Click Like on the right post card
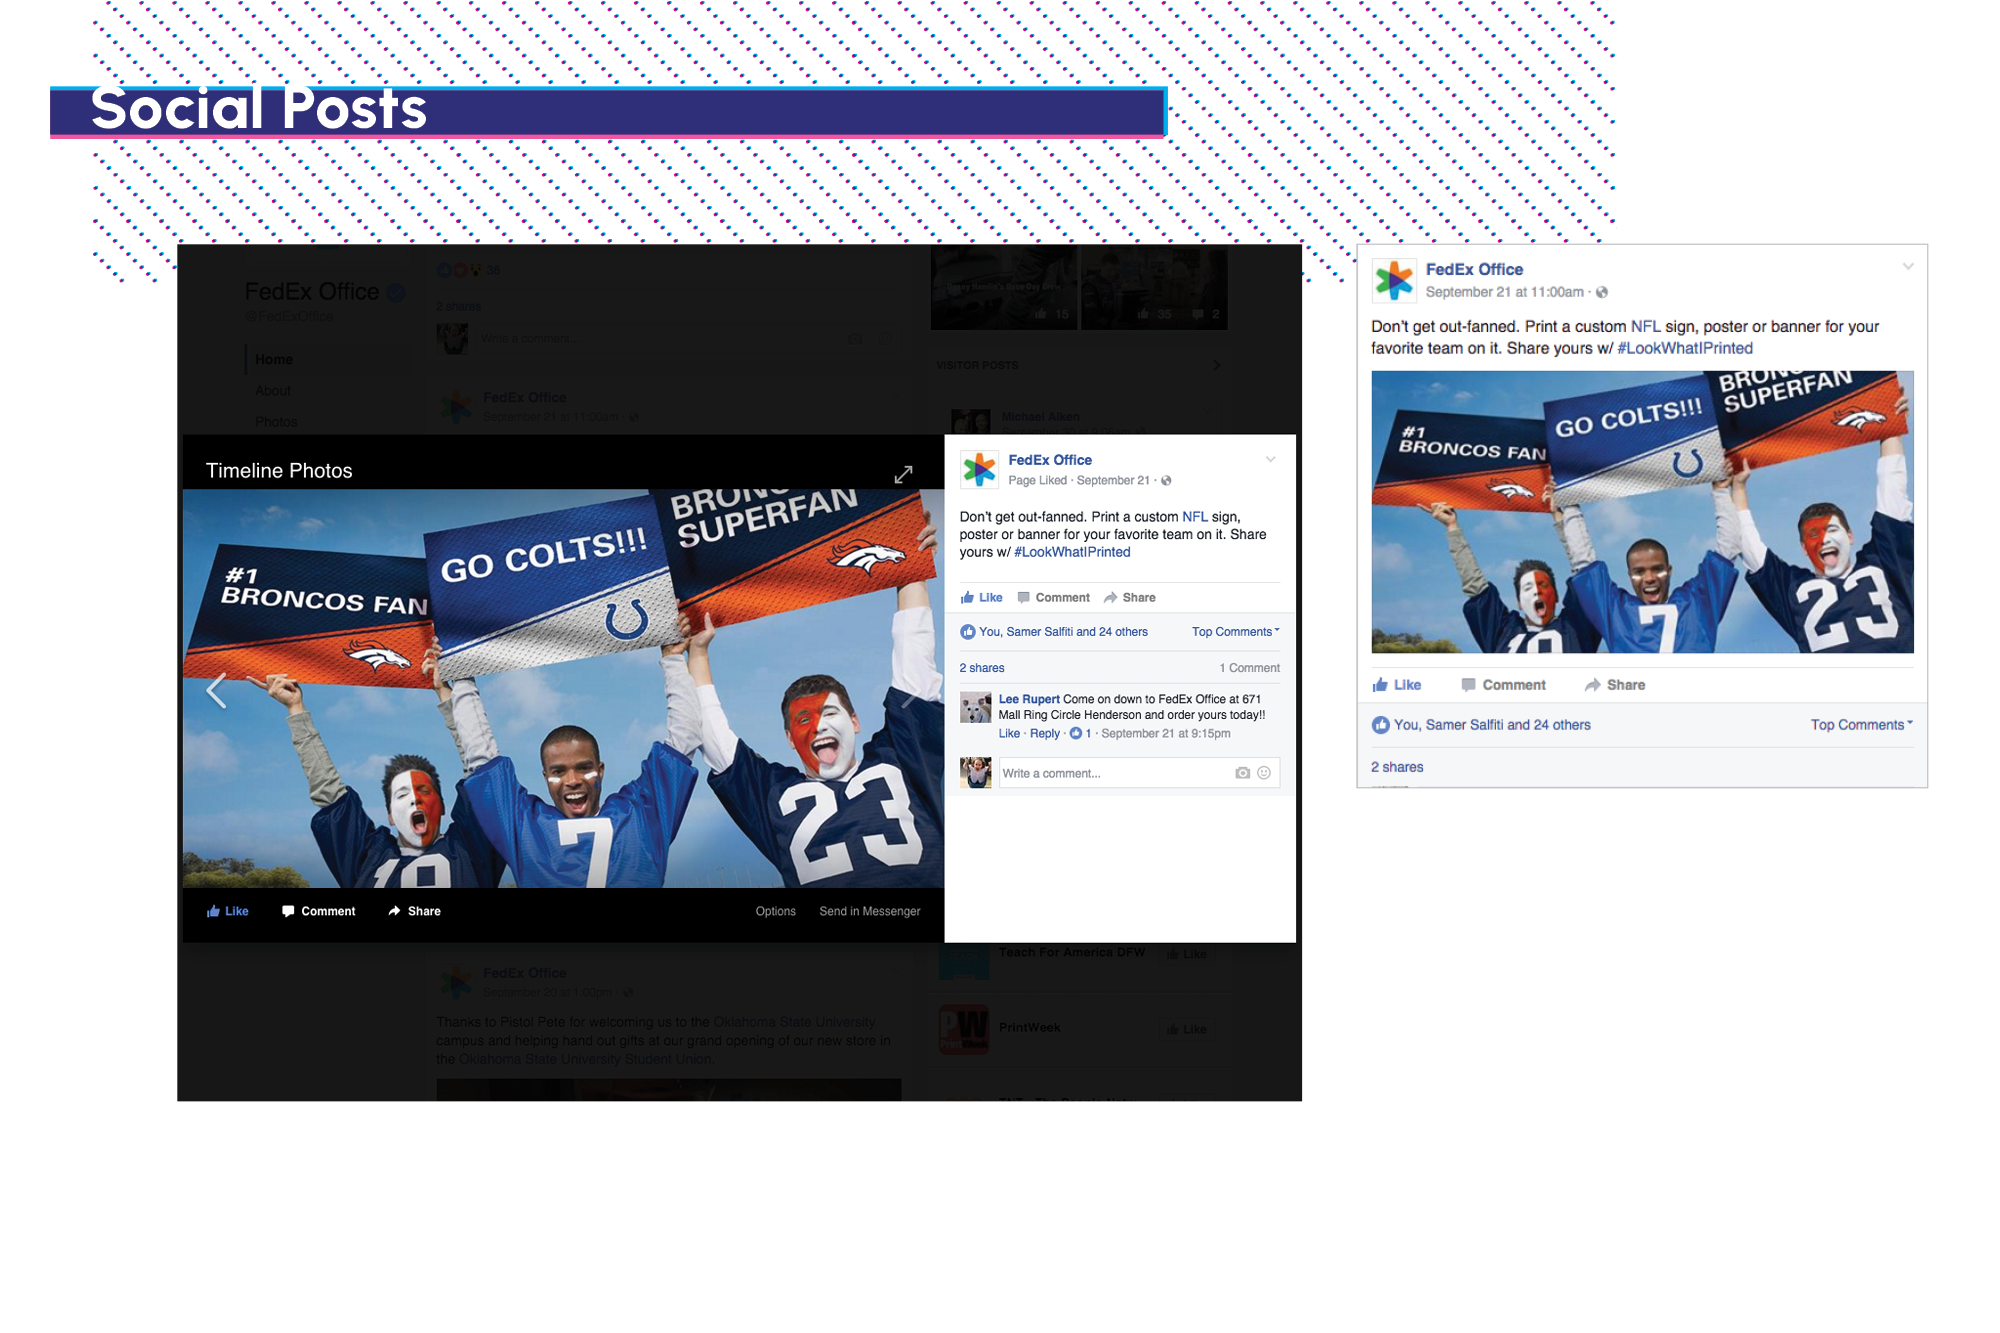This screenshot has height=1333, width=2000. tap(1396, 685)
